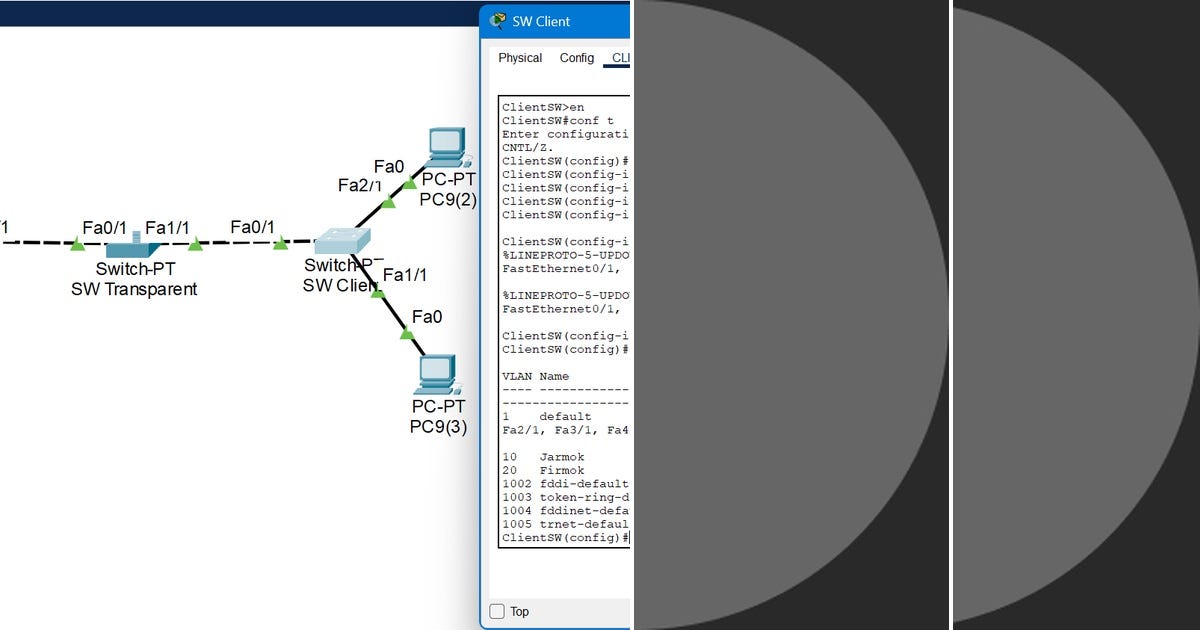1200x630 pixels.
Task: Click the ClientSW(config)# prompt line
Action: click(x=563, y=537)
